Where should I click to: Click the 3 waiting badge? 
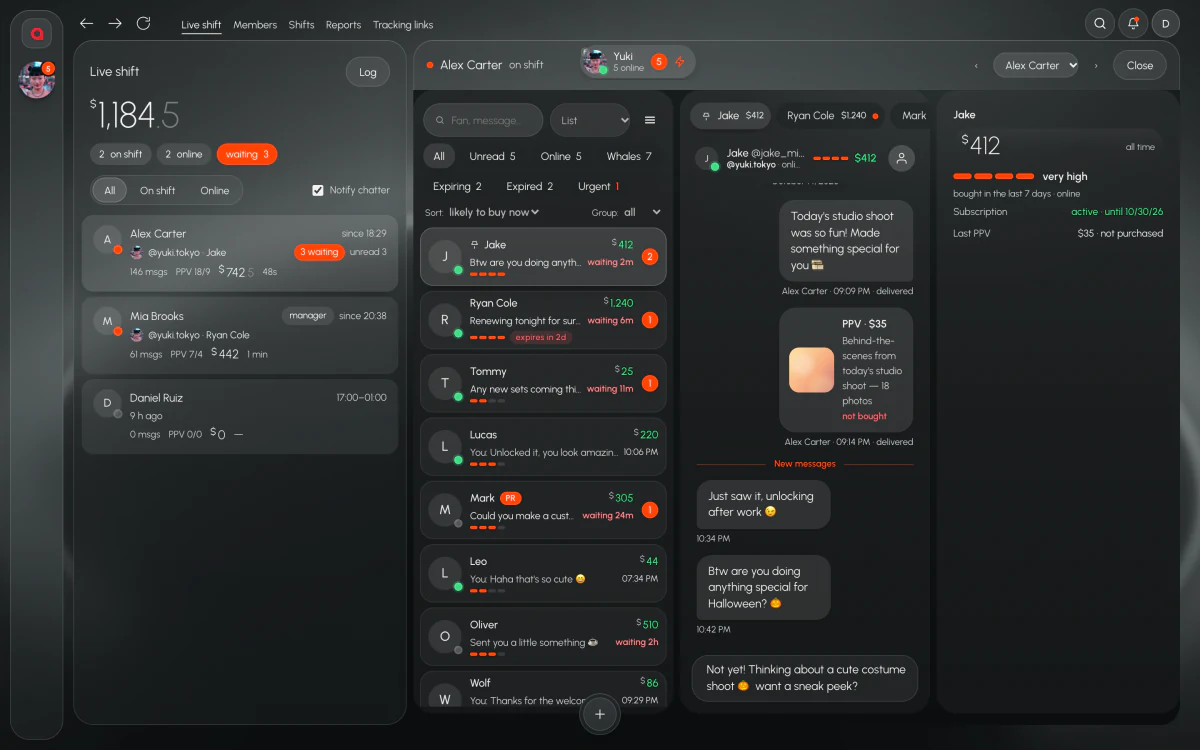(x=319, y=252)
